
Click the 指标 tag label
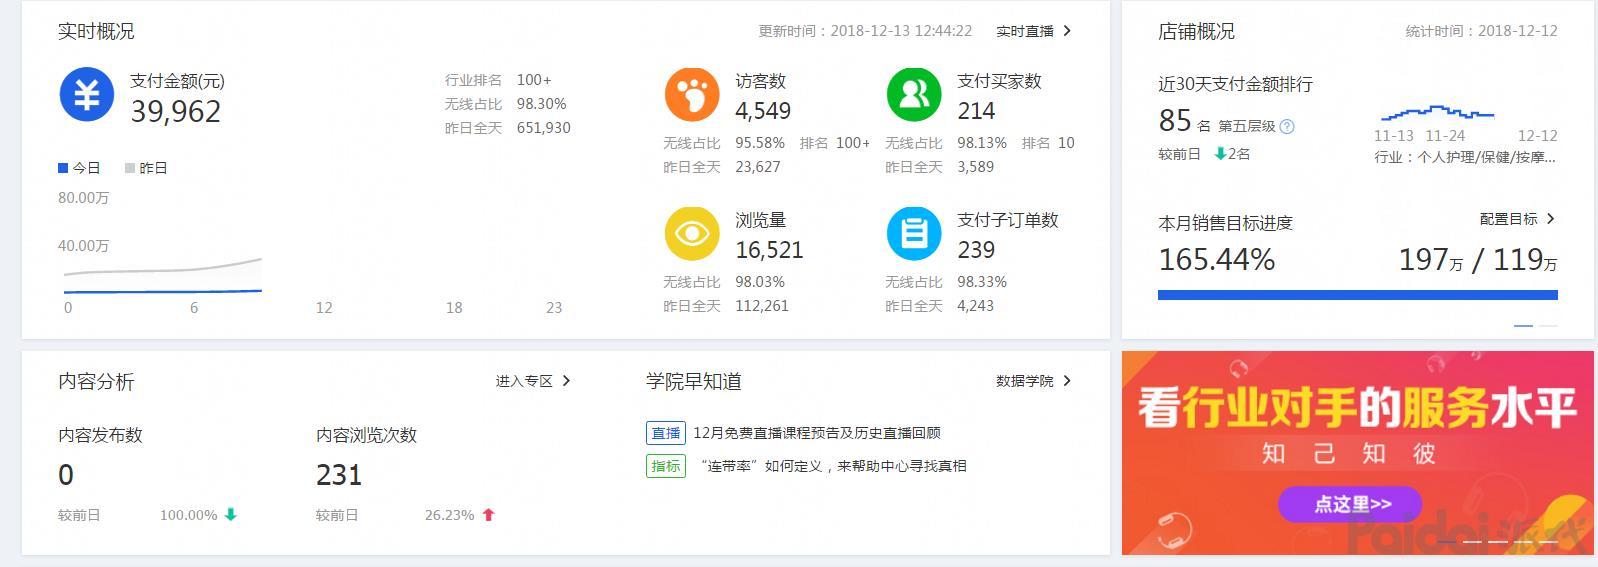coord(666,466)
